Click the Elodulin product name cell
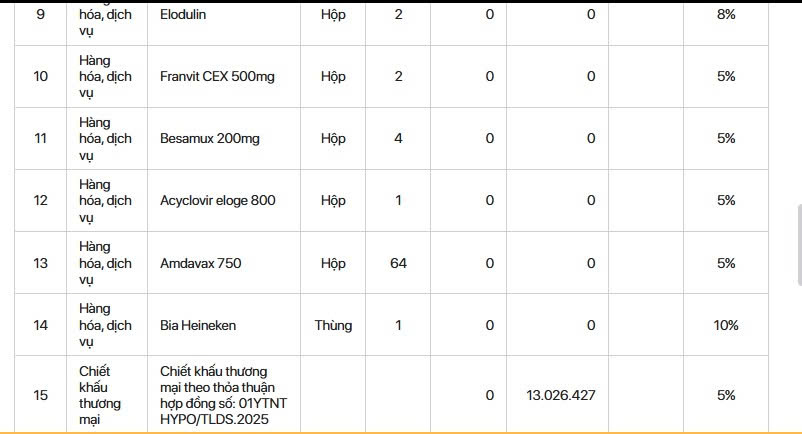This screenshot has height=434, width=802. click(183, 15)
